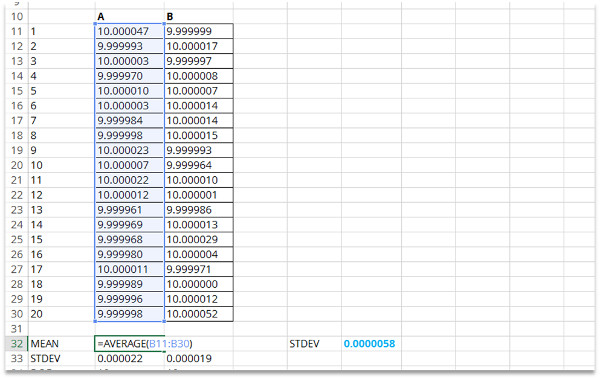
Task: Select cell containing 10.000047 in column A
Action: 129,31
